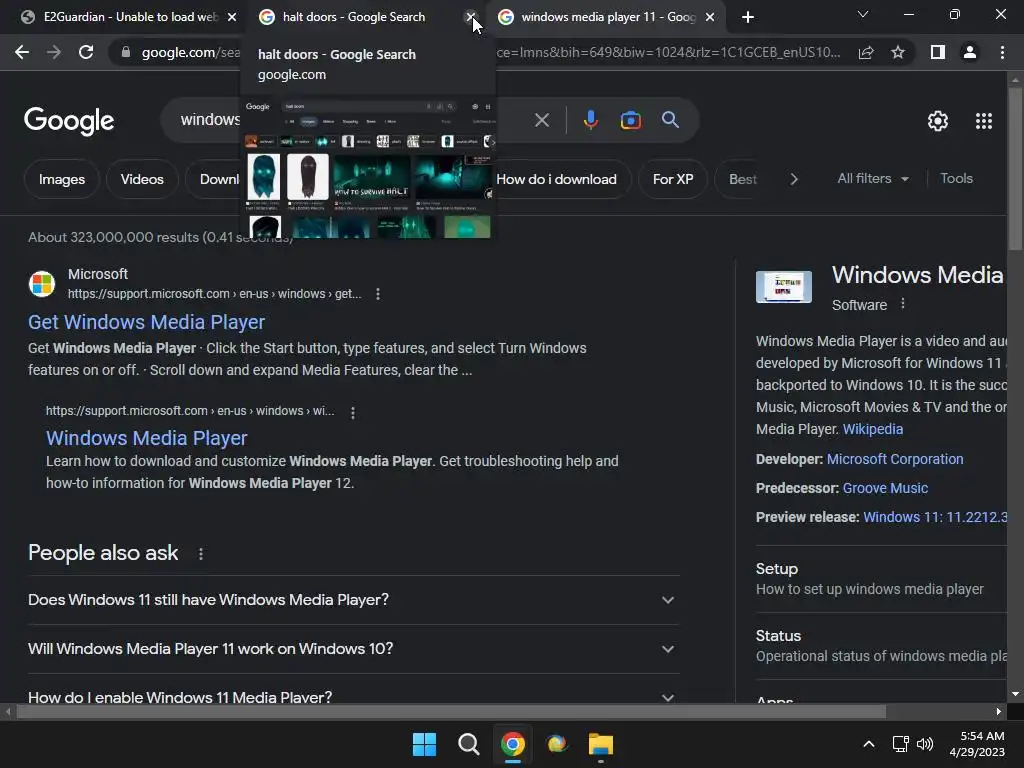Open the tab search dropdown arrow
The height and width of the screenshot is (768, 1024).
pos(863,14)
